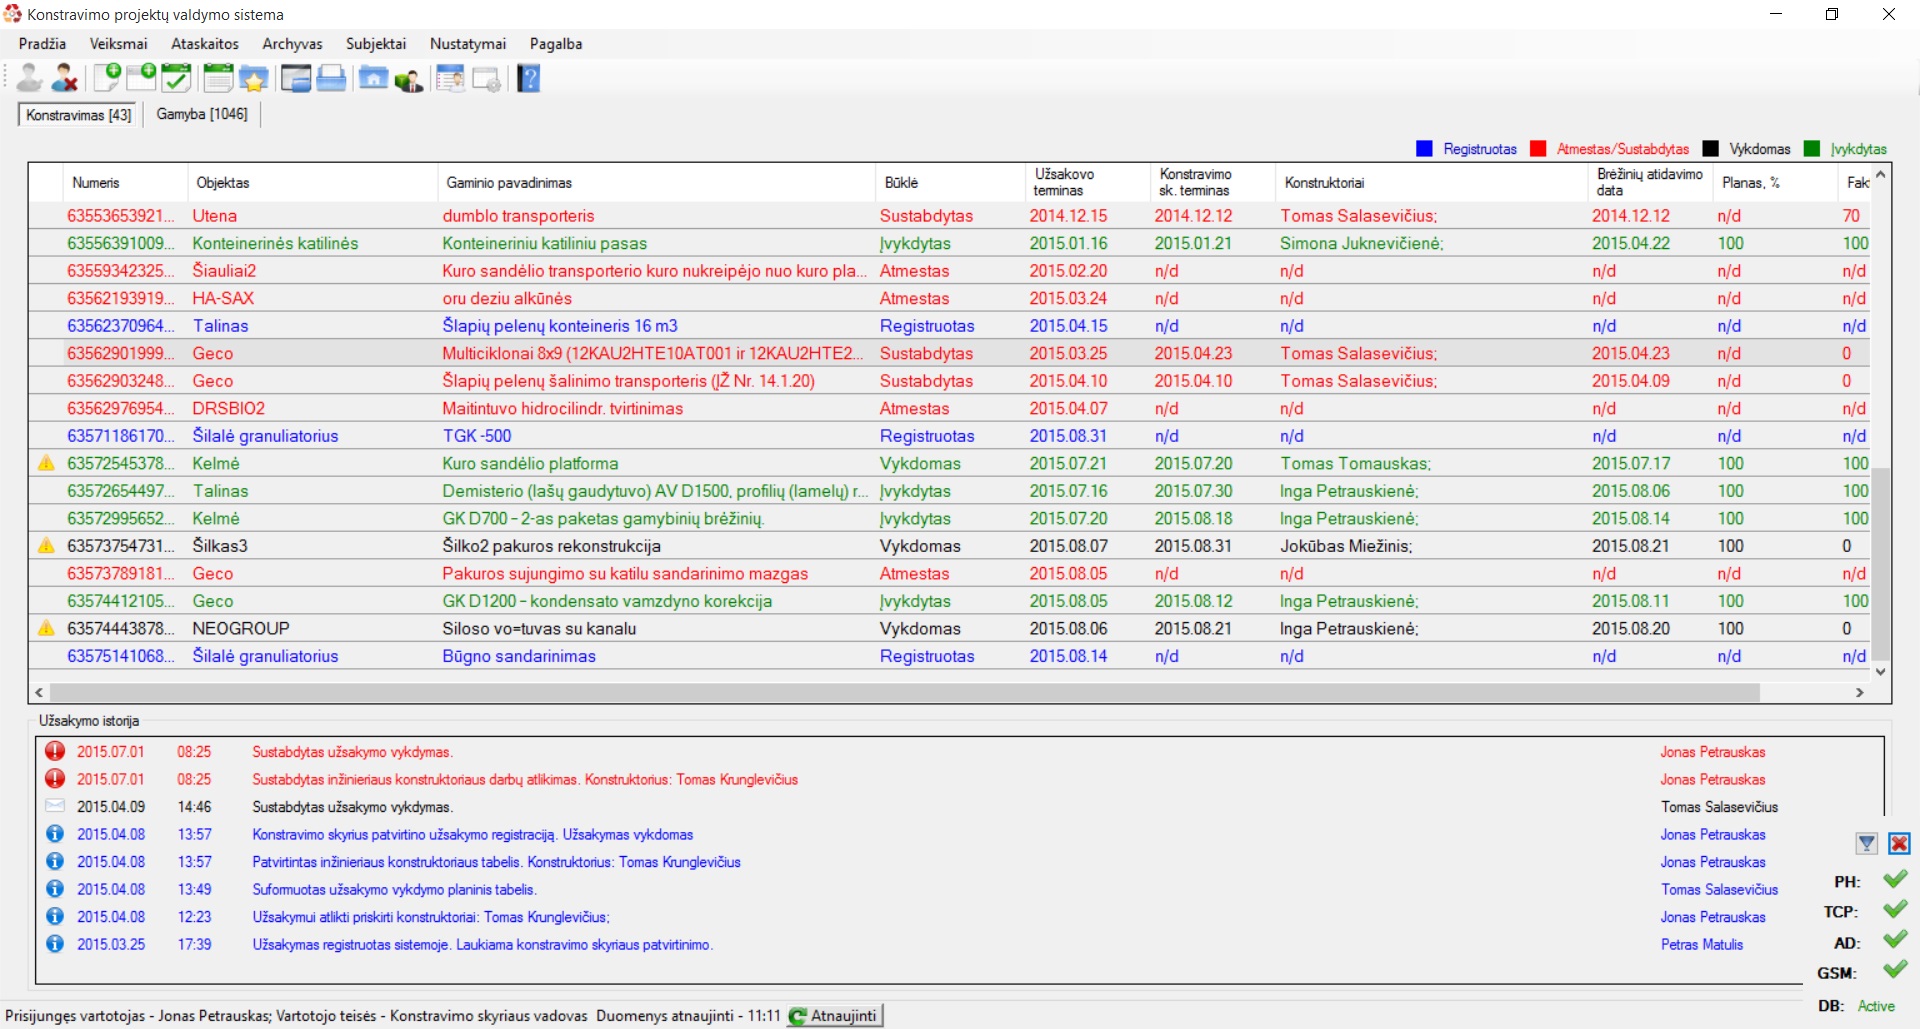The width and height of the screenshot is (1920, 1029).
Task: Open the Ataskaitos menu
Action: point(205,44)
